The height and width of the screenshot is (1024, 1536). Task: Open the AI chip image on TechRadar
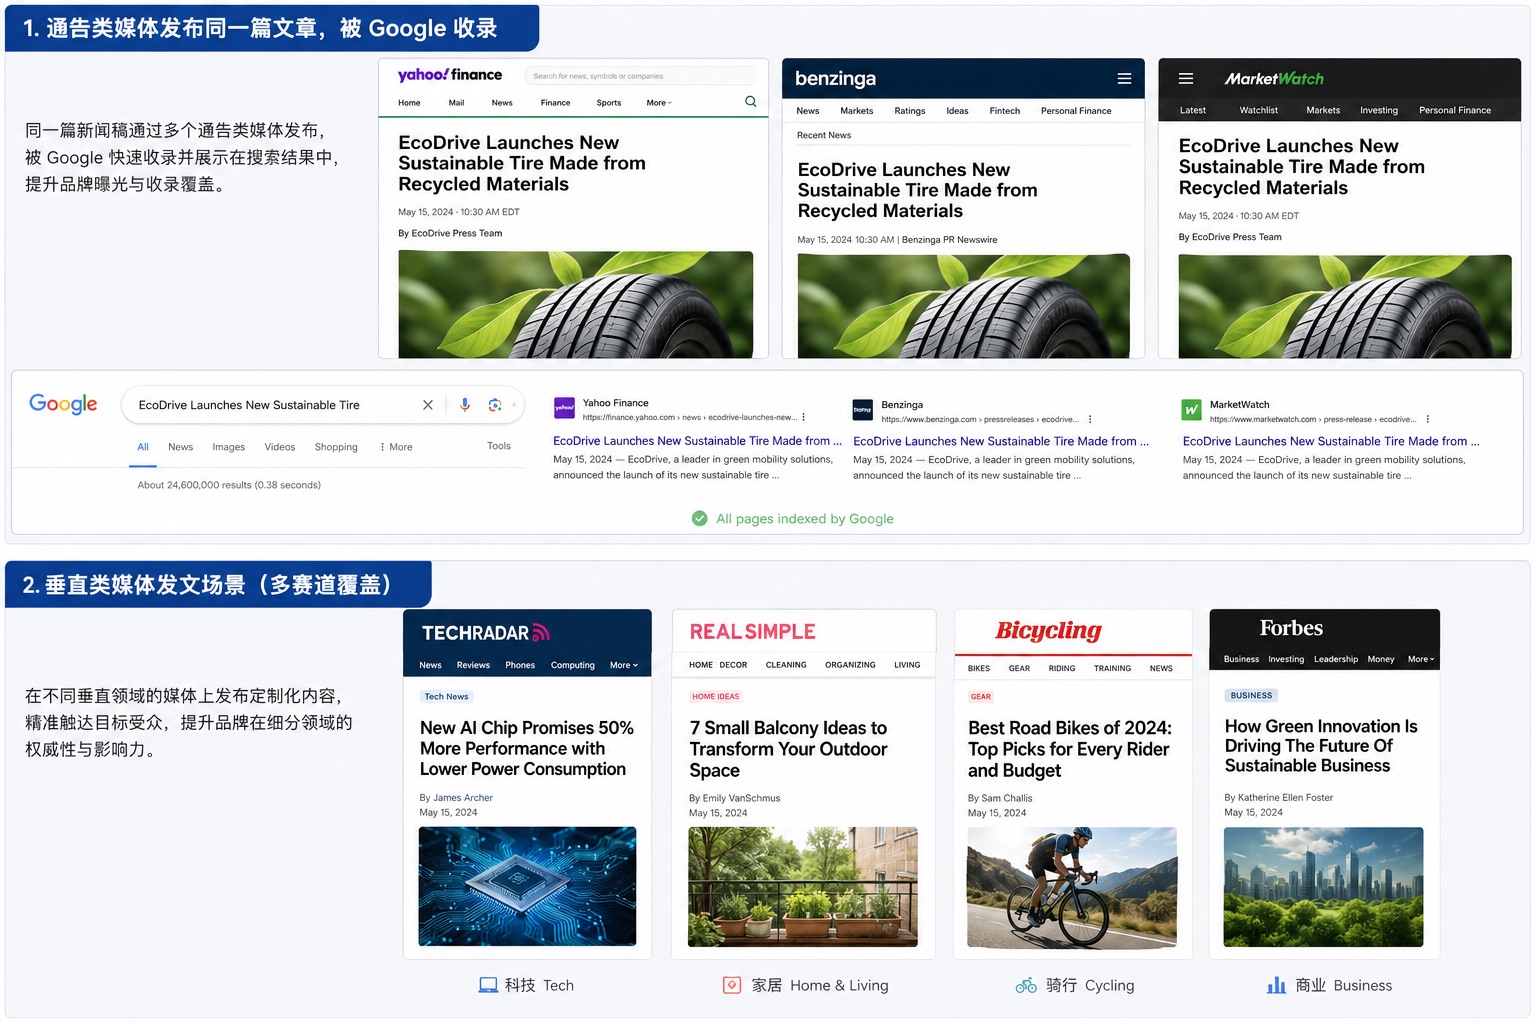(x=527, y=886)
